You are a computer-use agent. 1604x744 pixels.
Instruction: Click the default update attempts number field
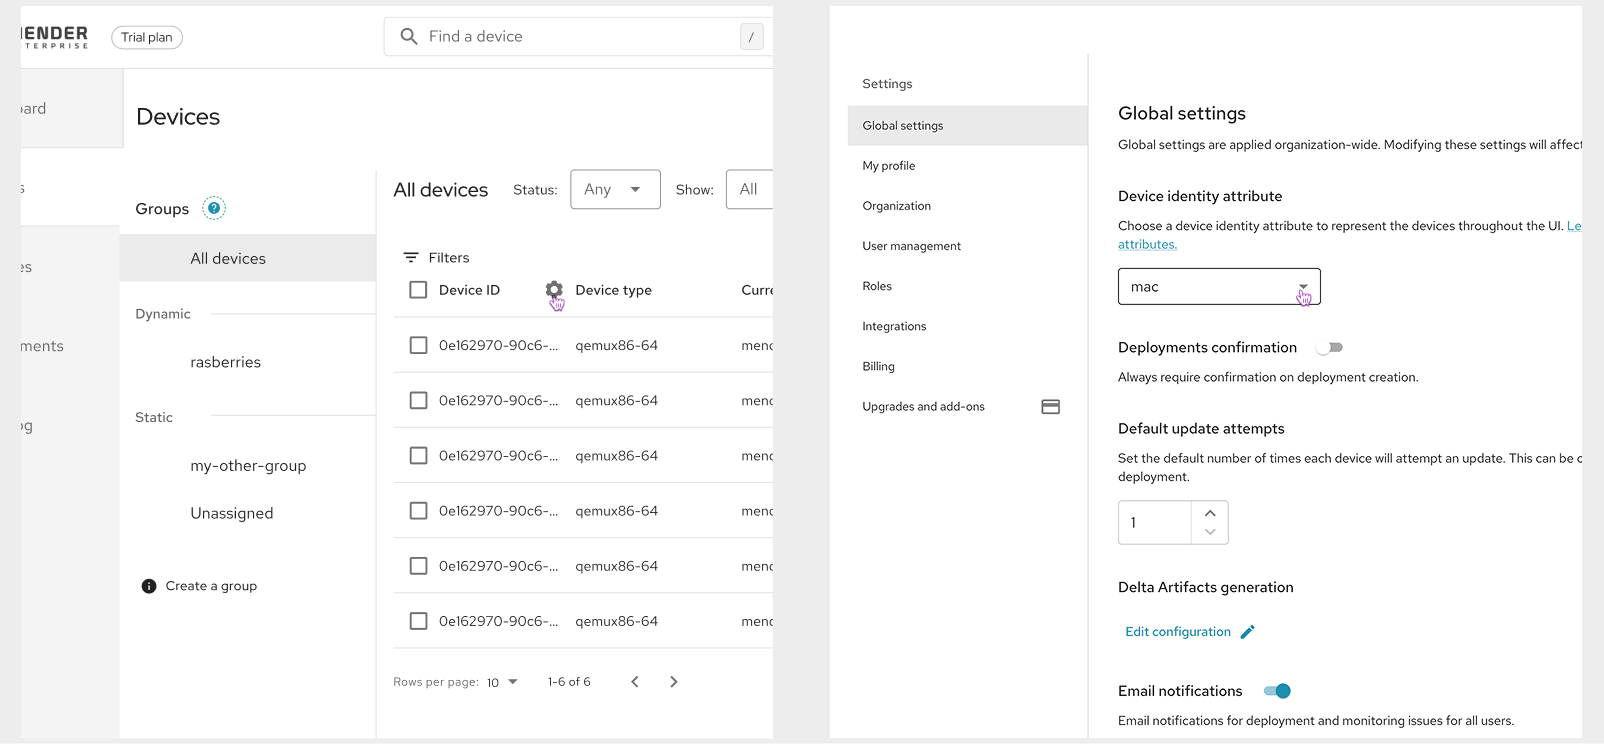click(x=1155, y=523)
